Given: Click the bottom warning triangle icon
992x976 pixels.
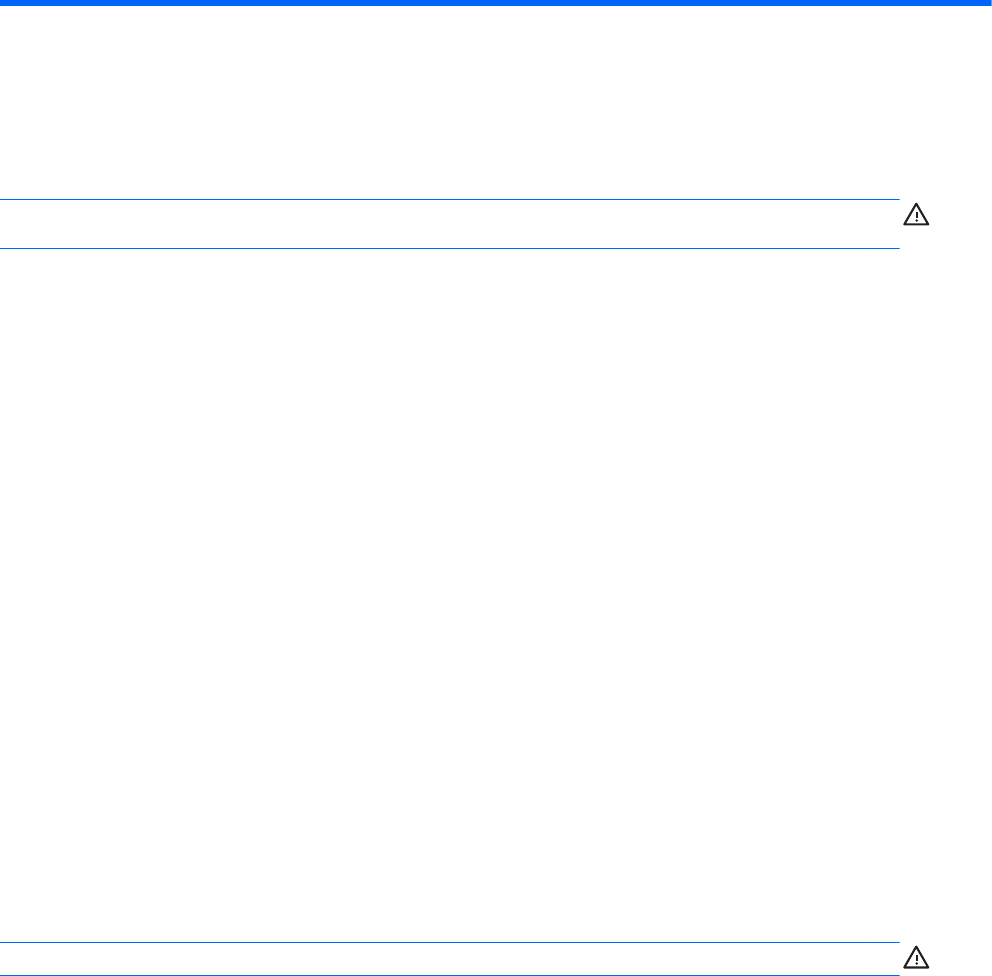Looking at the screenshot, I should click(916, 957).
